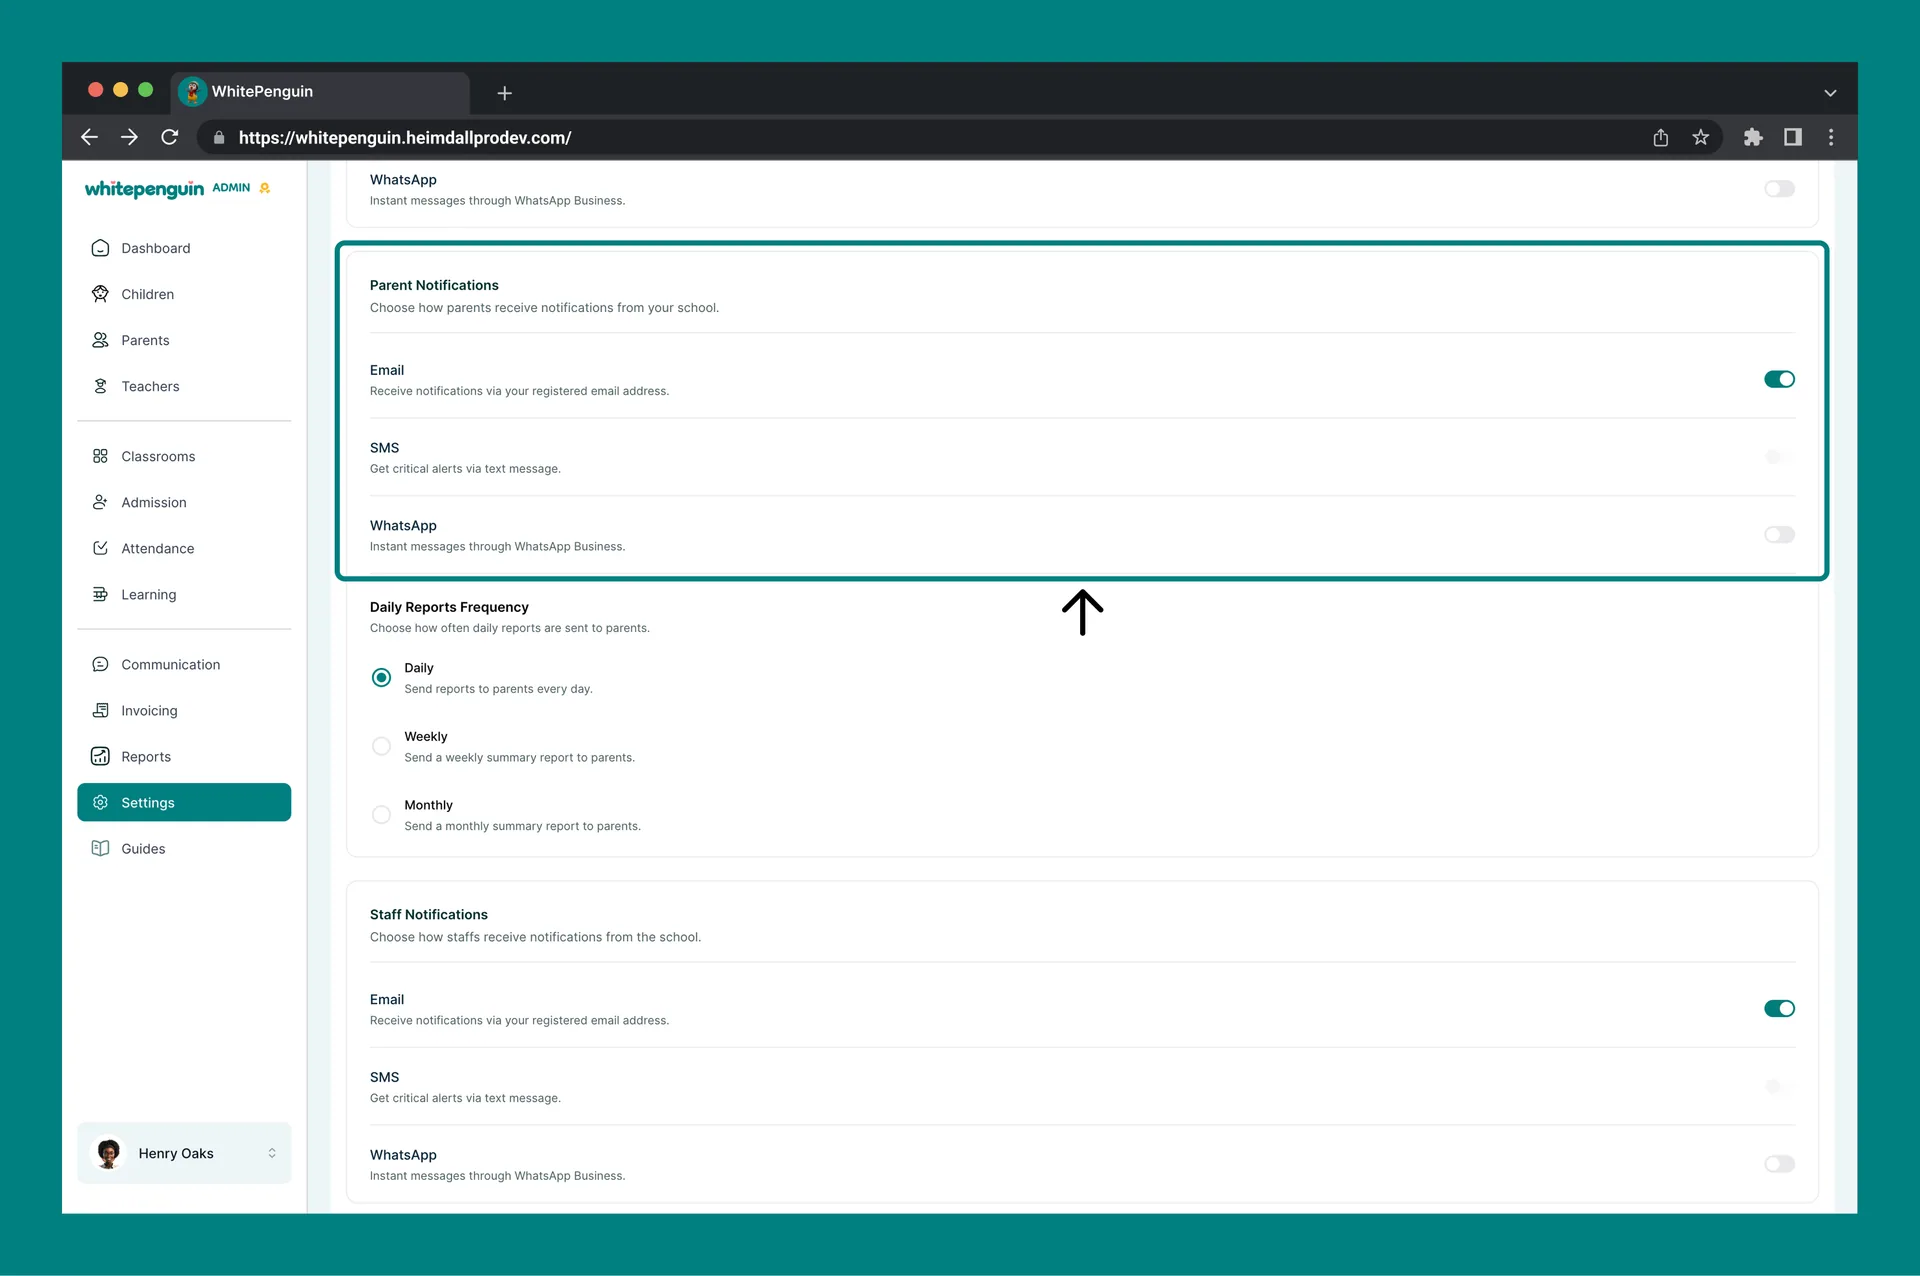Click the Learning sidebar icon
1920x1276 pixels.
tap(100, 594)
